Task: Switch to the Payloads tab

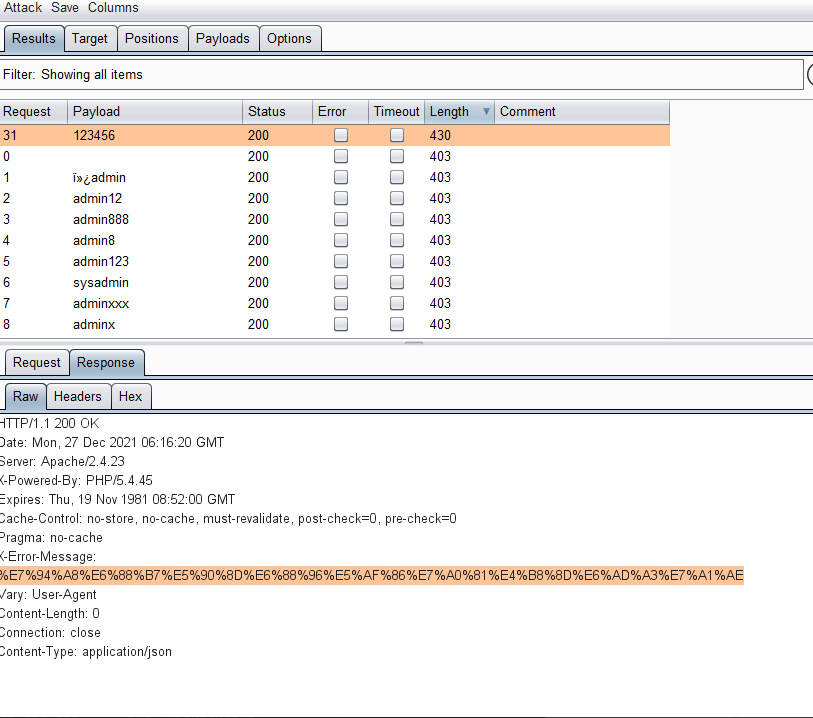Action: [222, 38]
